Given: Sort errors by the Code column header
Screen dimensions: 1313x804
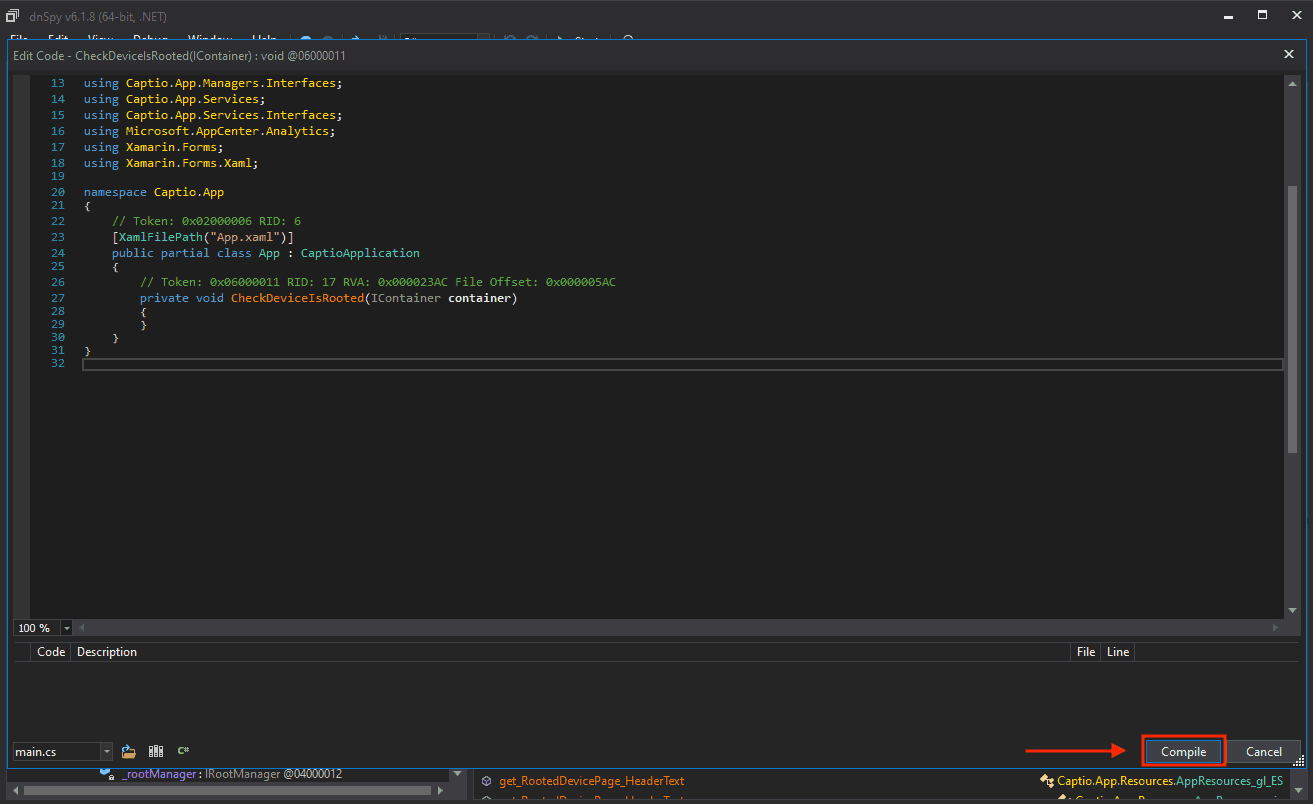Looking at the screenshot, I should 51,652.
